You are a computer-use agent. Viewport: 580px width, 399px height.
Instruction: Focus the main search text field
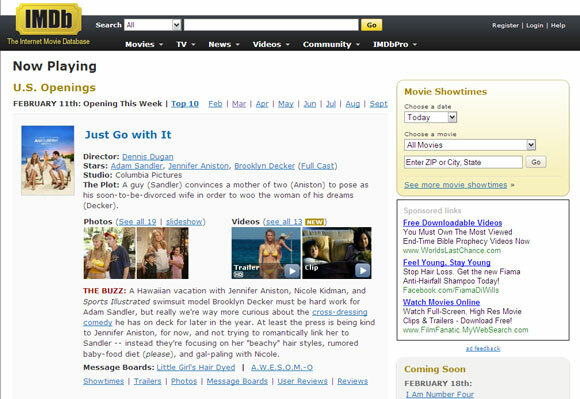pos(271,25)
